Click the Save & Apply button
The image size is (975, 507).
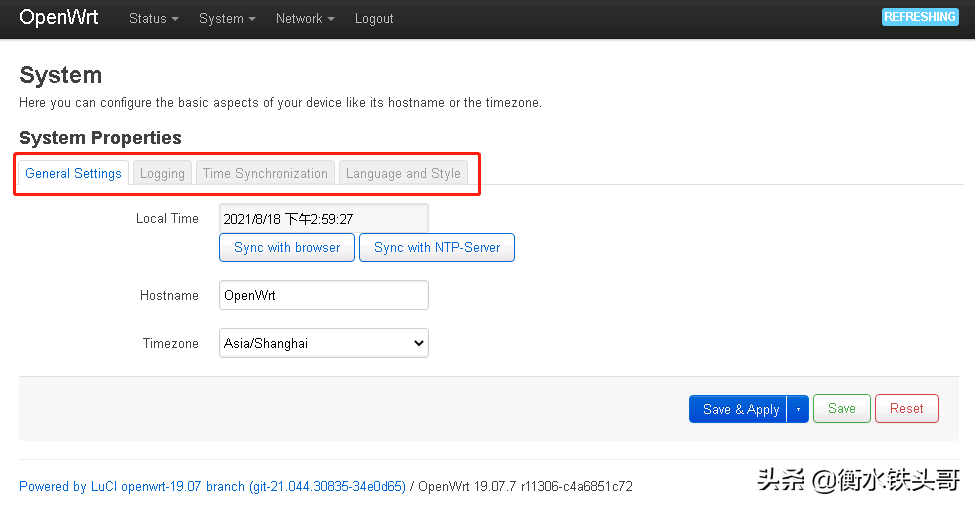(740, 409)
